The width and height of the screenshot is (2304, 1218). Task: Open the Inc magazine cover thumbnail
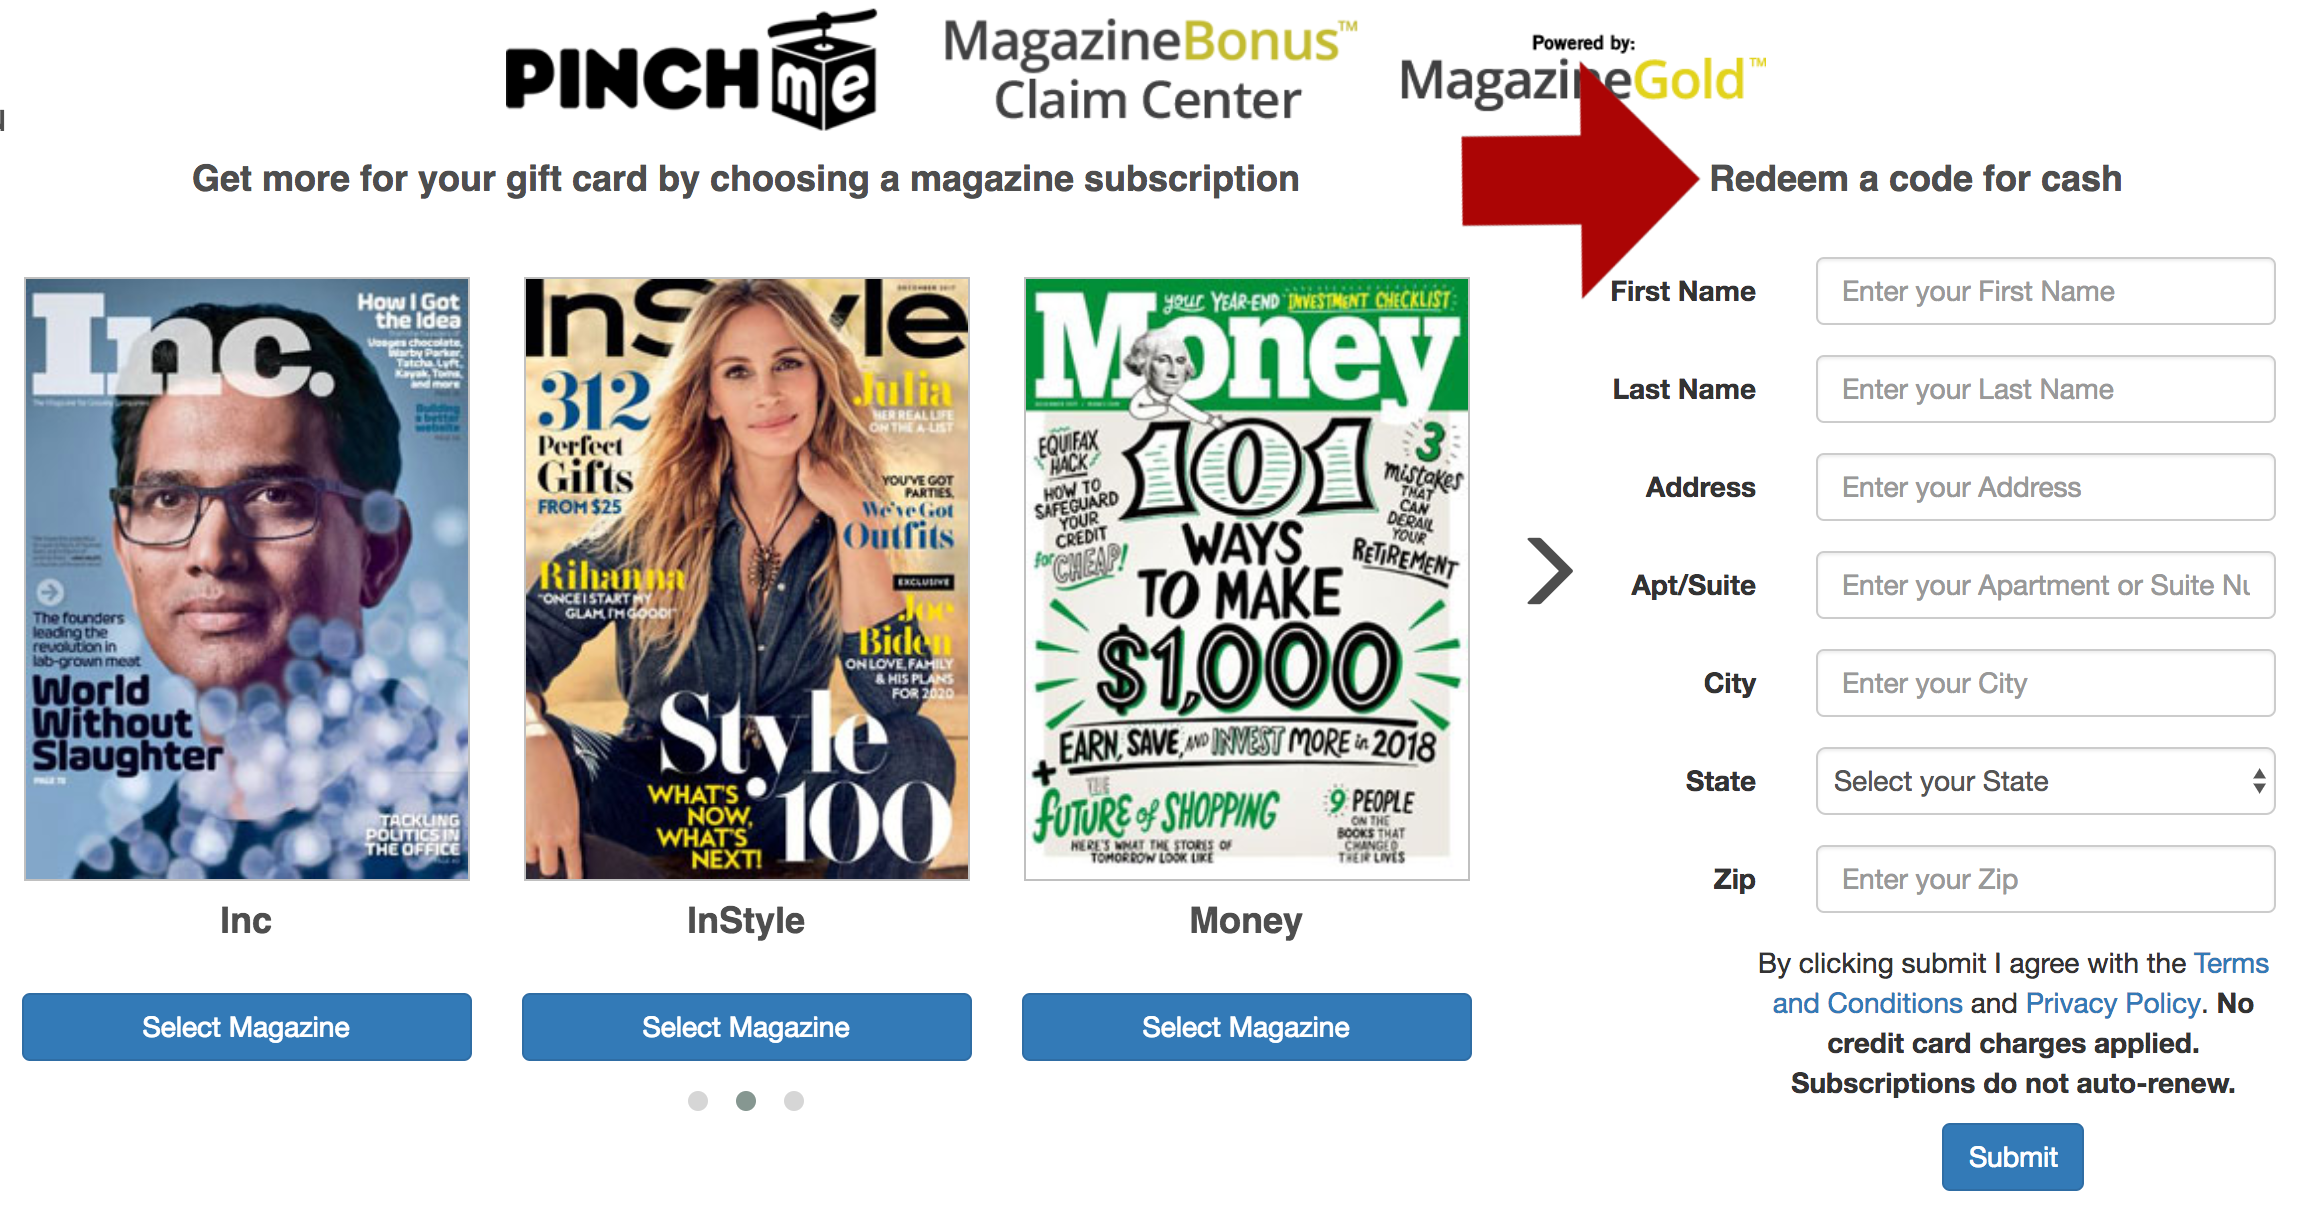click(247, 579)
